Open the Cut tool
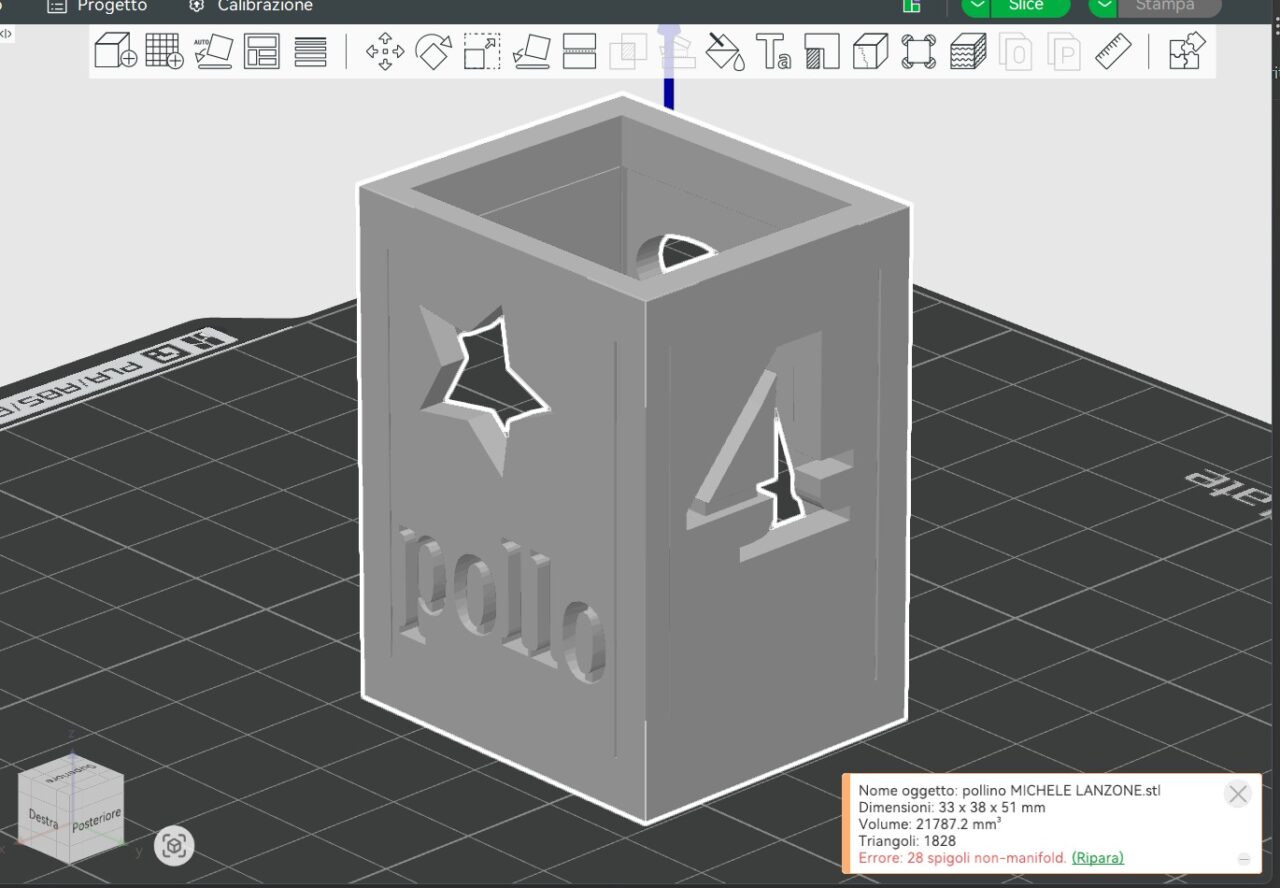This screenshot has height=888, width=1280. coord(579,51)
